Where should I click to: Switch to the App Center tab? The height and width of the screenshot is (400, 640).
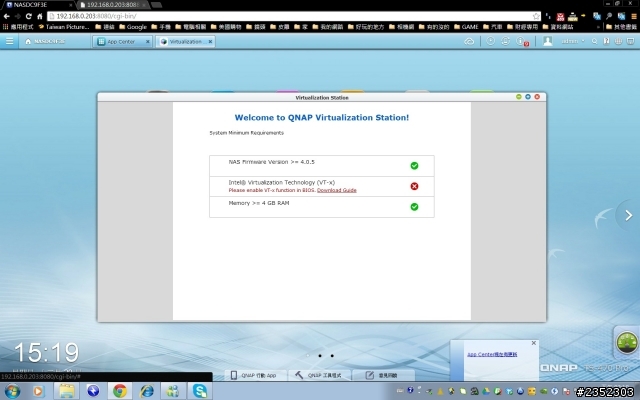pyautogui.click(x=121, y=42)
